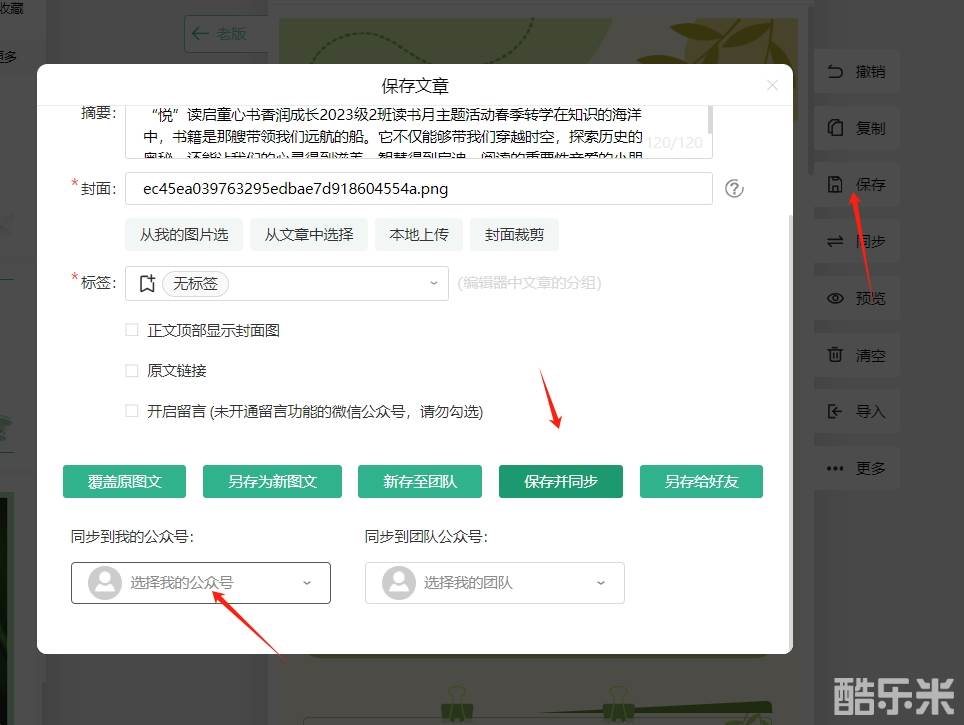Open preview via the eye (预览) icon
The width and height of the screenshot is (964, 725).
coord(835,298)
